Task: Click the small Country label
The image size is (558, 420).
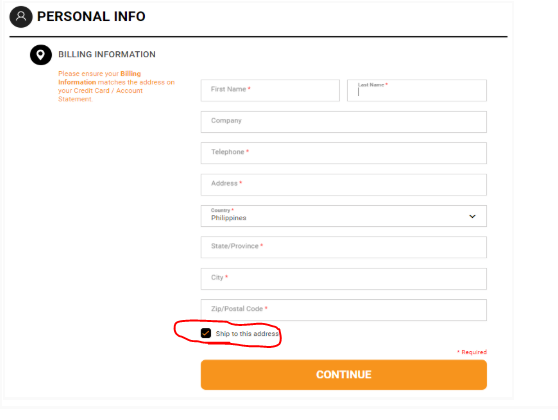Action: [x=222, y=210]
